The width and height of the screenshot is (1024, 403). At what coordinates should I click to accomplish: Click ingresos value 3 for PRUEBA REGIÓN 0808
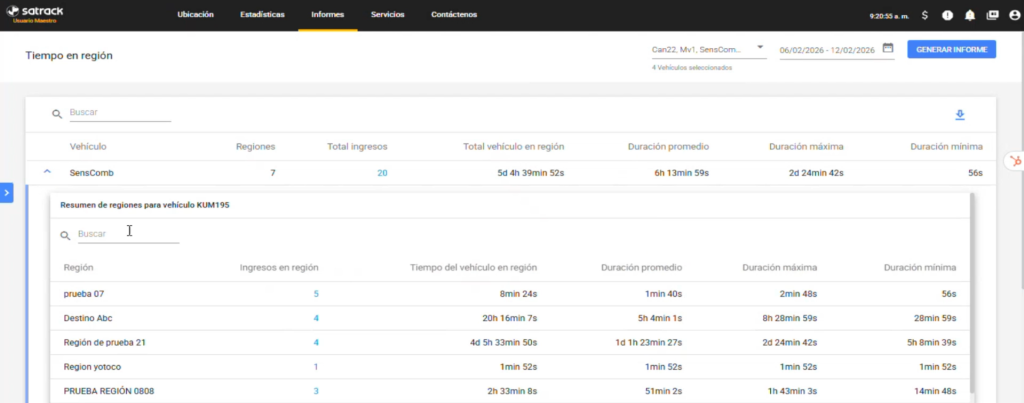[x=316, y=391]
